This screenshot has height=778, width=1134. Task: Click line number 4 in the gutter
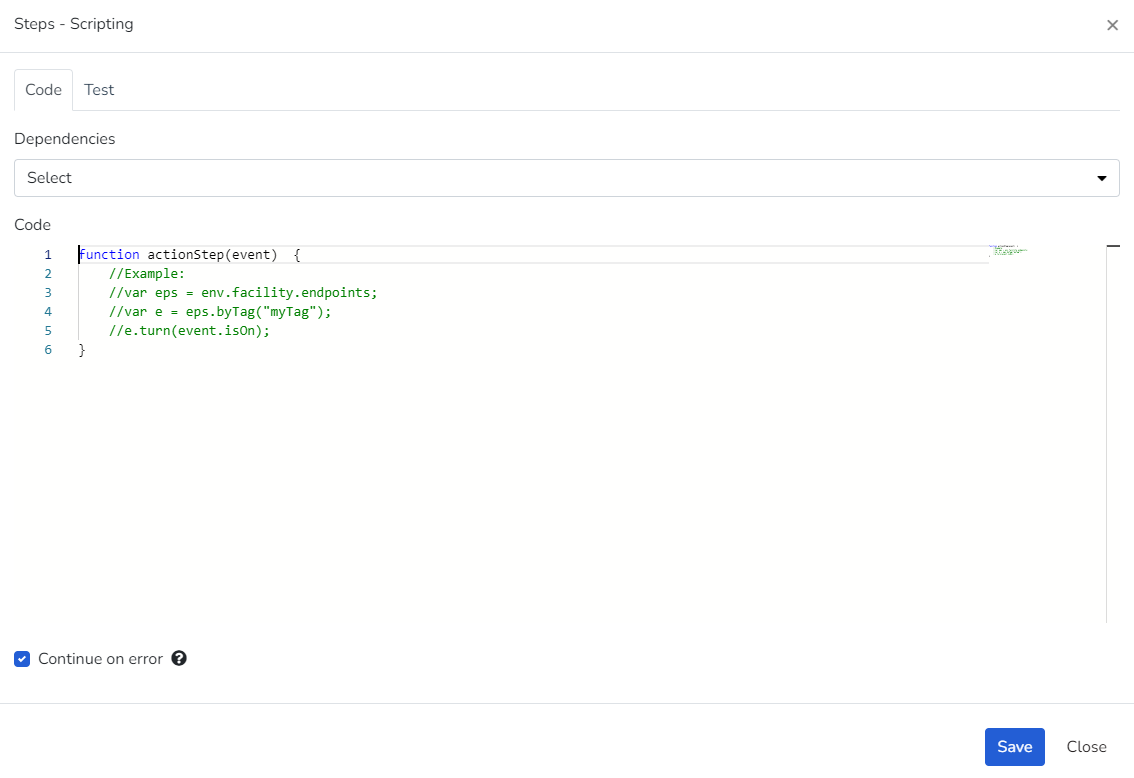point(48,312)
